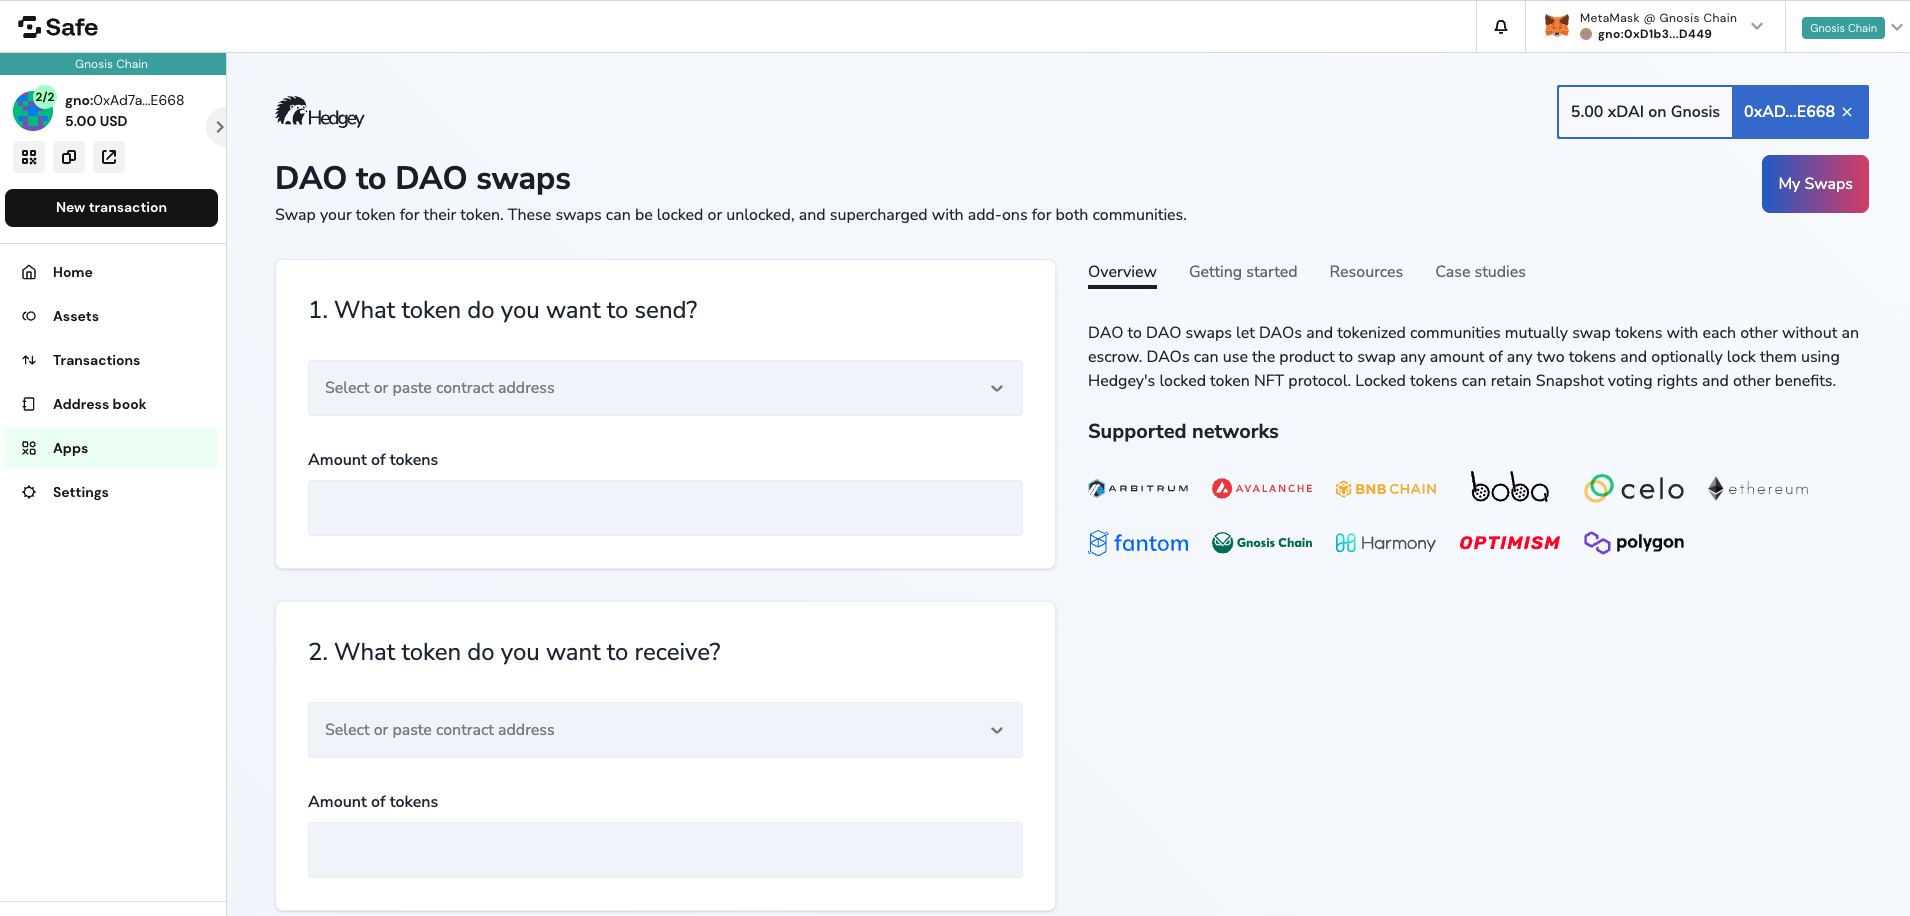The width and height of the screenshot is (1910, 916).
Task: Click the Supported networks heading
Action: point(1183,432)
